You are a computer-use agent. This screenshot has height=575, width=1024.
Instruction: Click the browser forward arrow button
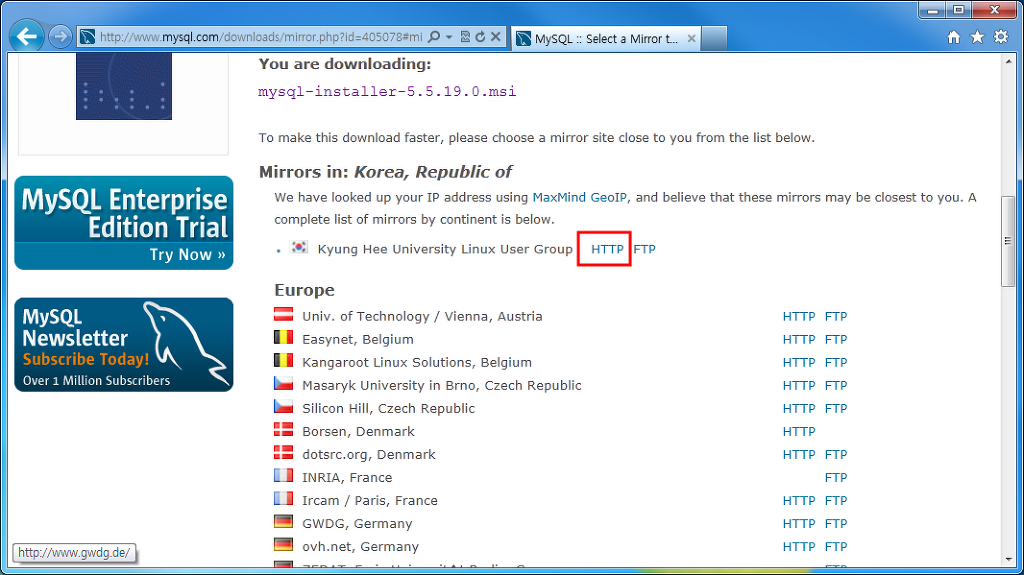[60, 37]
